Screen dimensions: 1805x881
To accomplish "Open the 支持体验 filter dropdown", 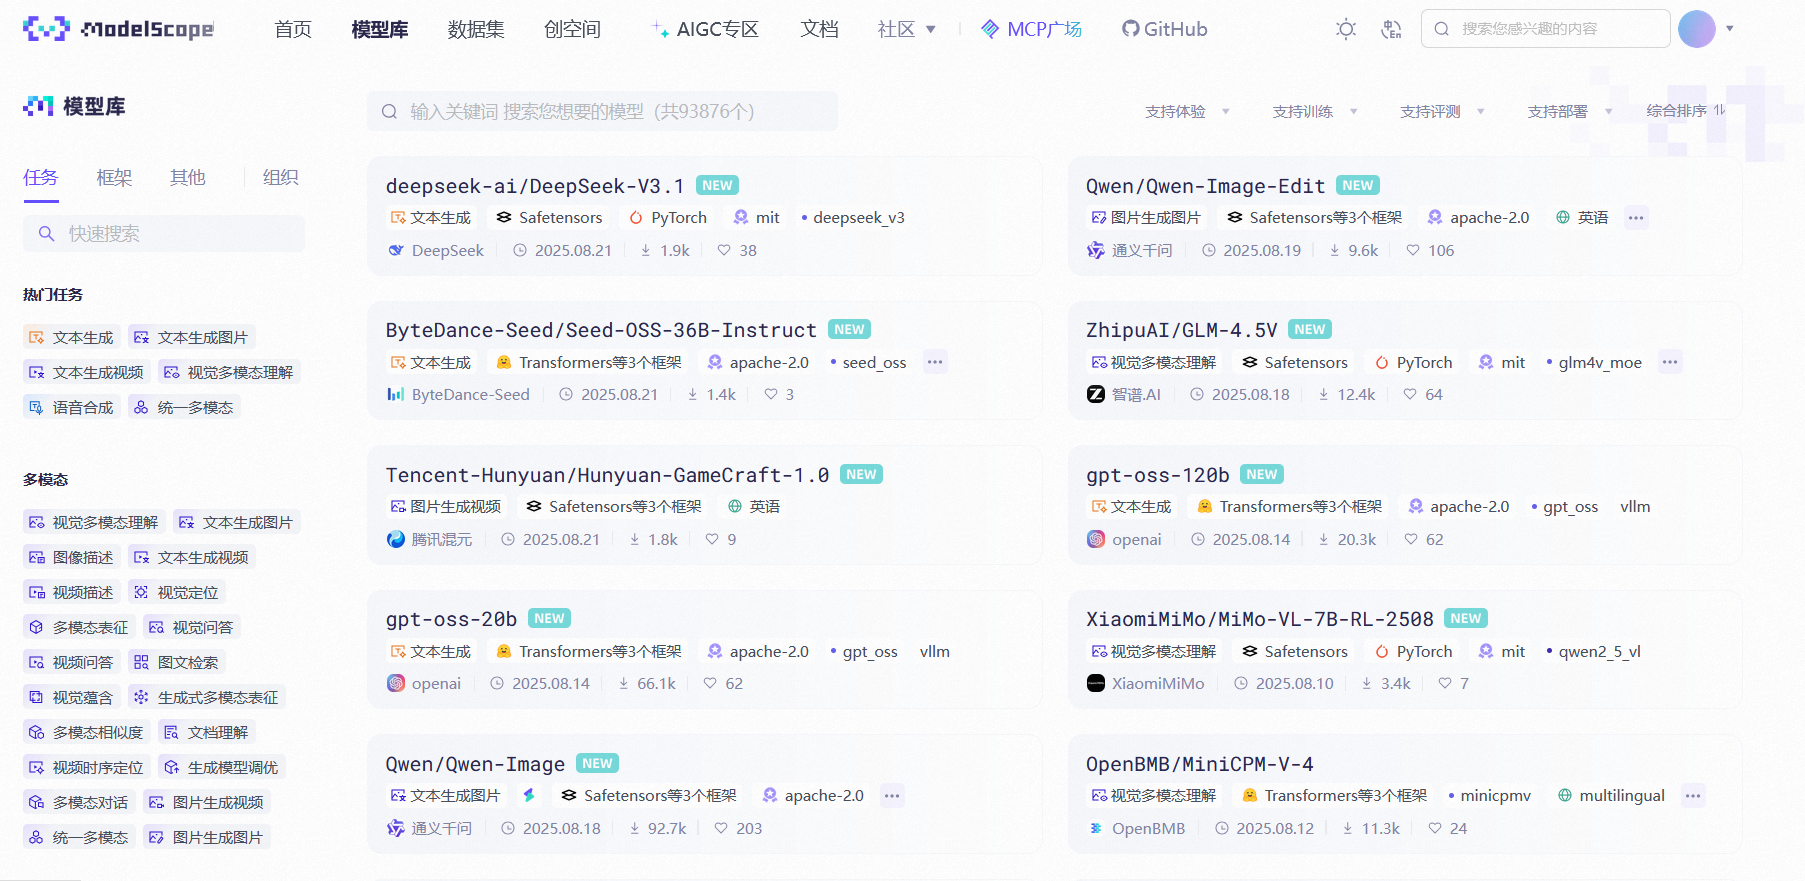I will pos(1187,111).
